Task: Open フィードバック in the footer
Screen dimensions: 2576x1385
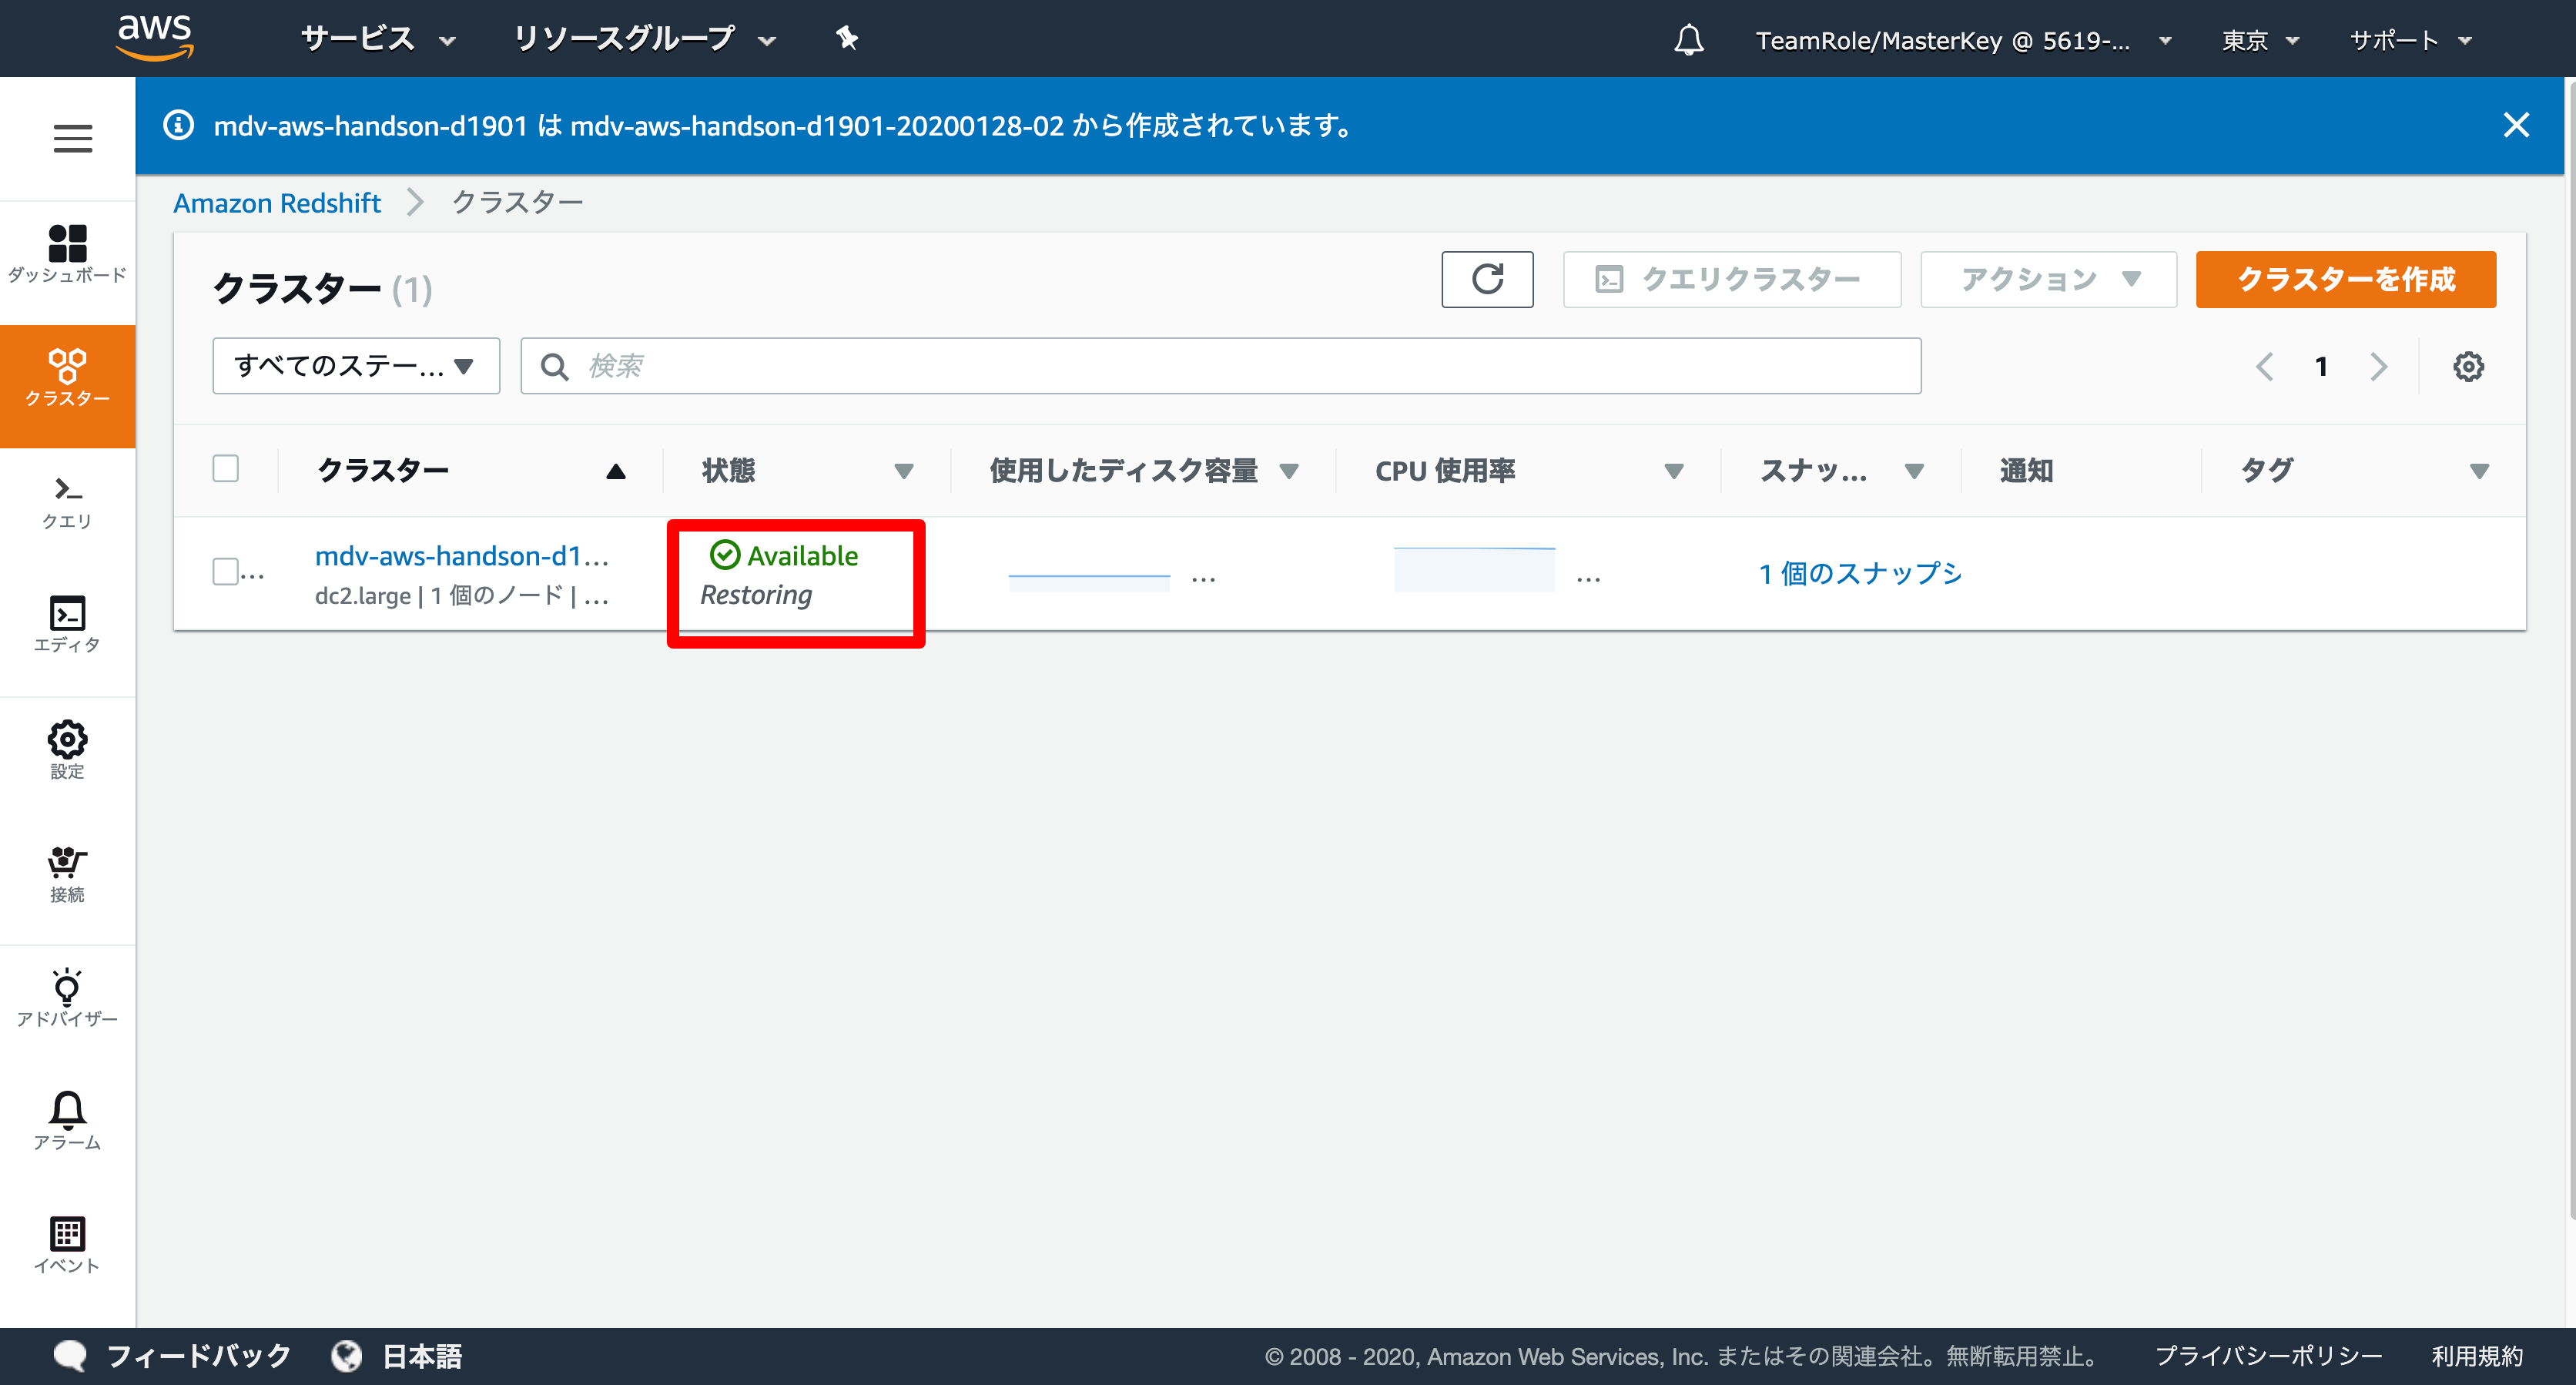Action: point(172,1356)
